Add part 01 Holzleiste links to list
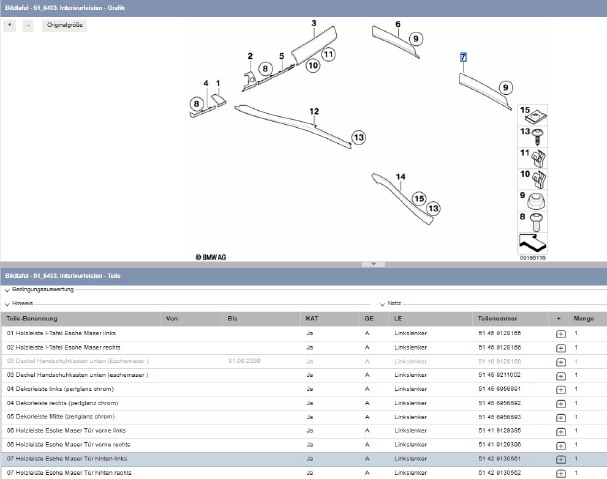 [561, 334]
